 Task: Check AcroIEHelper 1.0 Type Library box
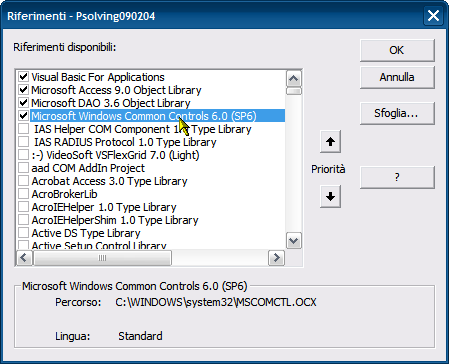pos(23,207)
